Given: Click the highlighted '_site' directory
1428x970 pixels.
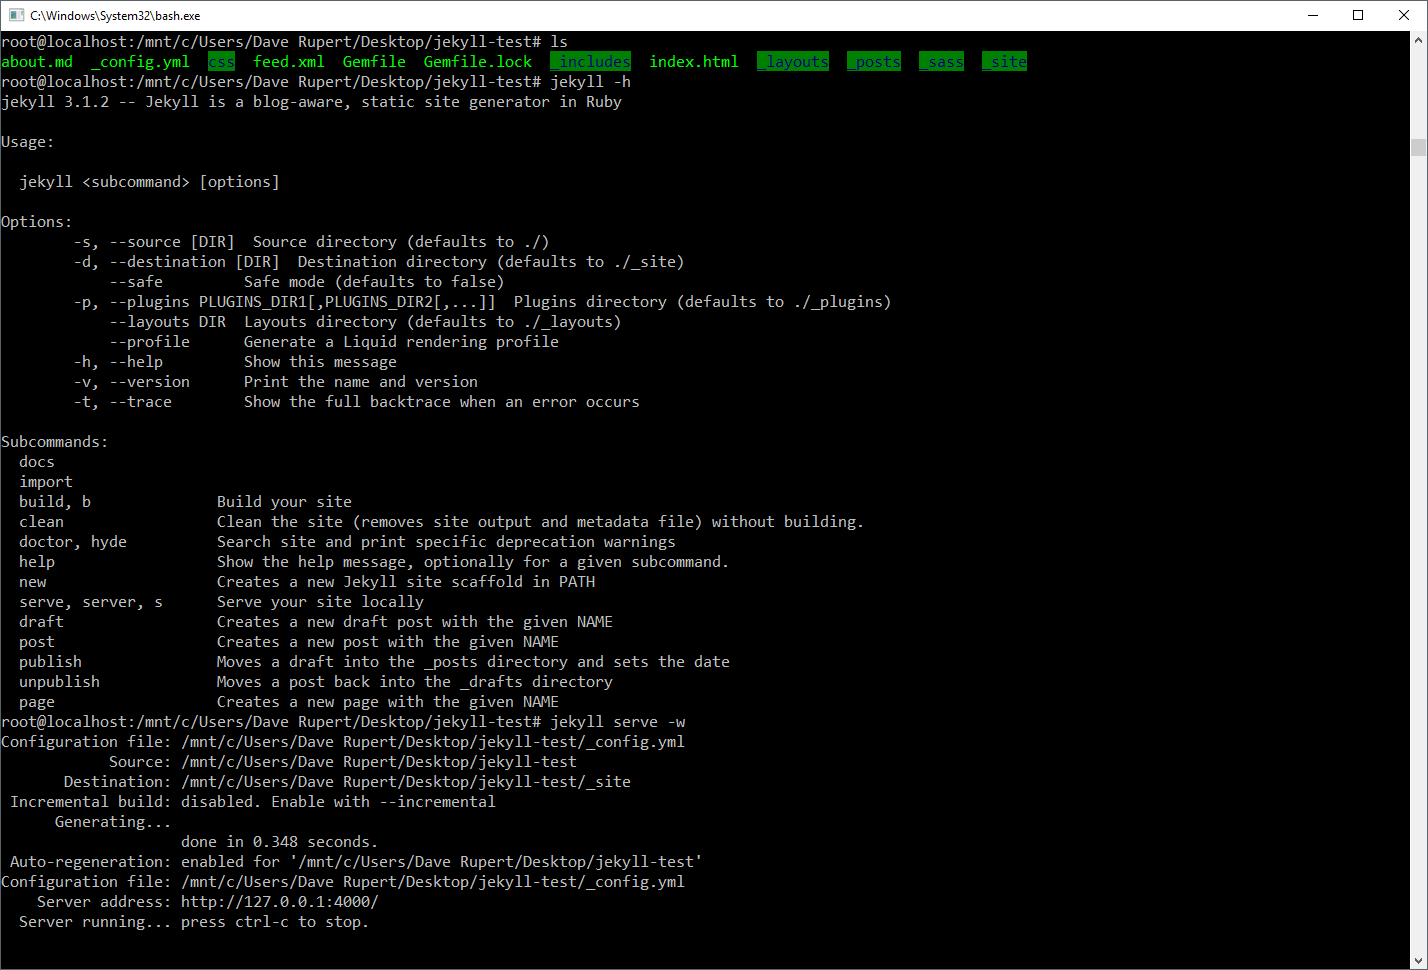Looking at the screenshot, I should (x=1005, y=62).
